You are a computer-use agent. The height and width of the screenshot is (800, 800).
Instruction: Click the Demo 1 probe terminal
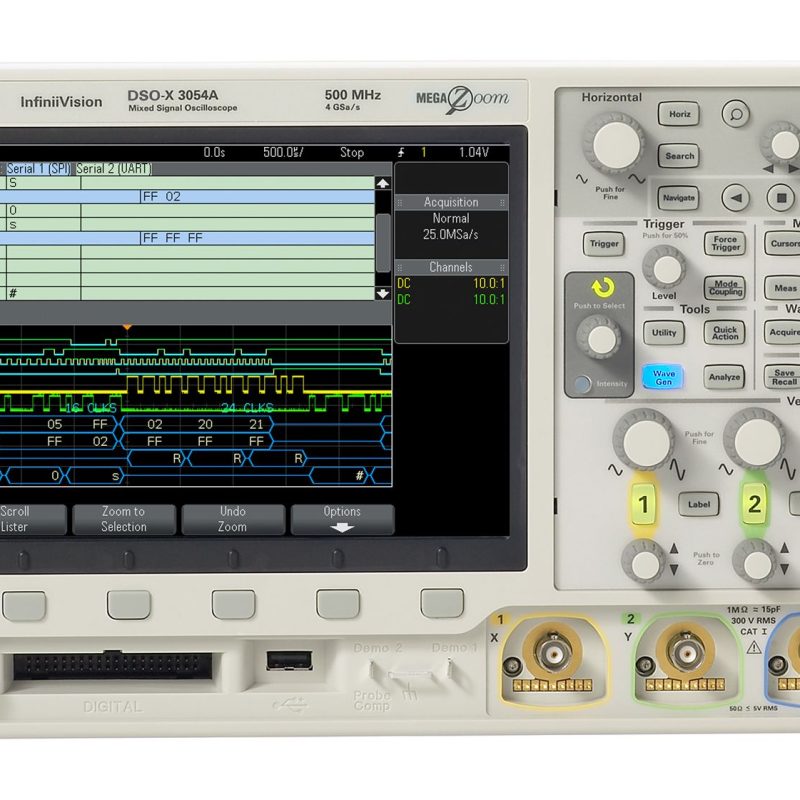pos(449,667)
